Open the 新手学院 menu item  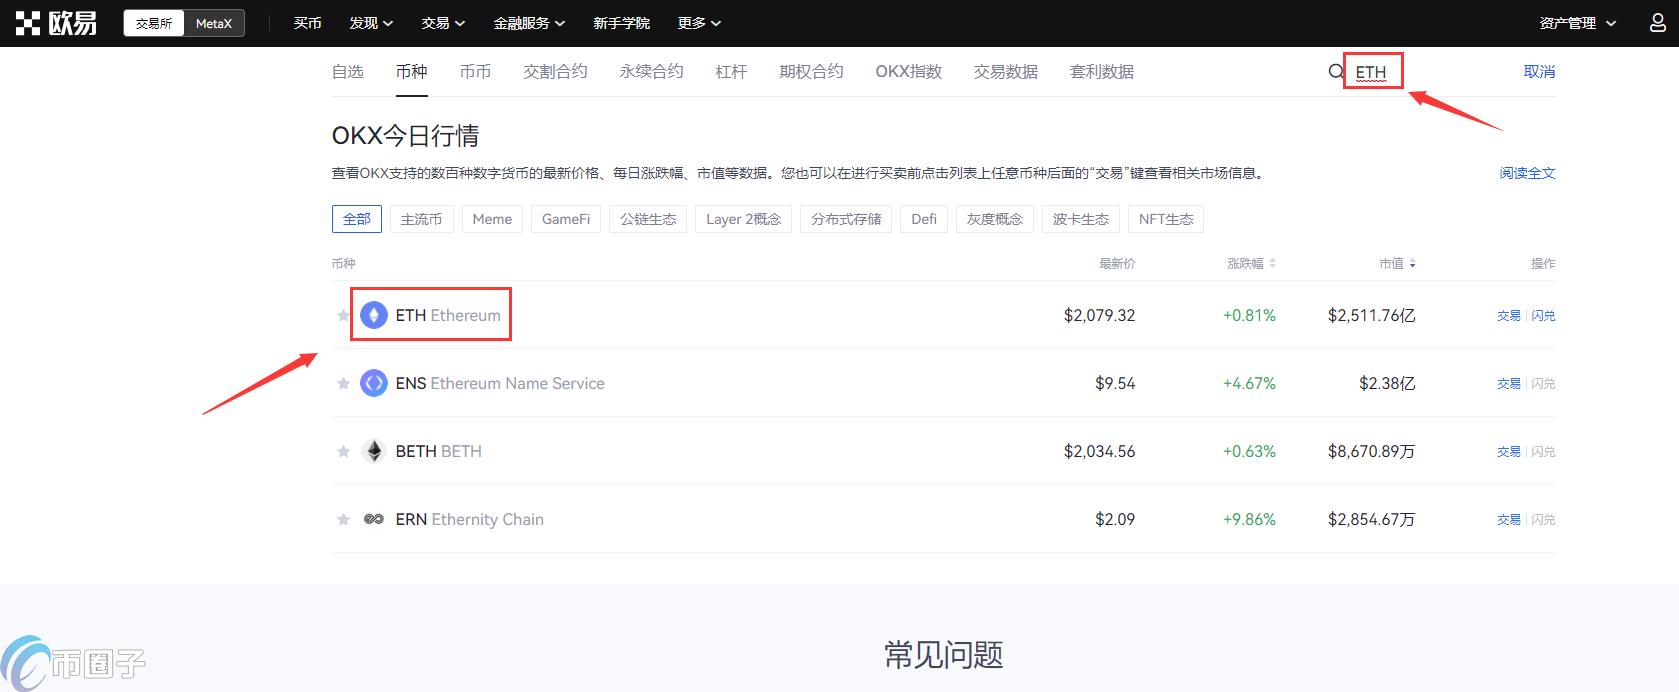[x=621, y=23]
